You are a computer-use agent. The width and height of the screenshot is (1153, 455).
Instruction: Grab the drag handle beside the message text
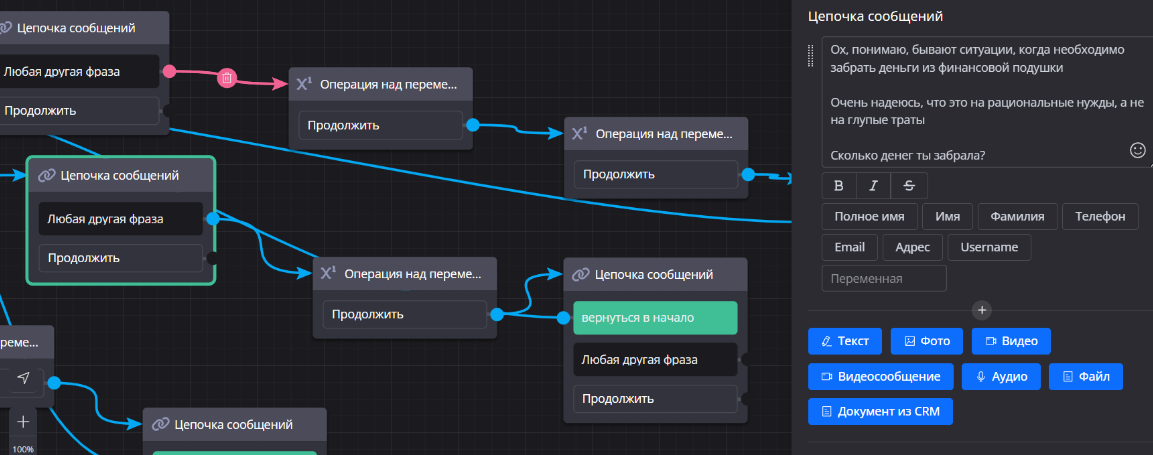[x=811, y=58]
